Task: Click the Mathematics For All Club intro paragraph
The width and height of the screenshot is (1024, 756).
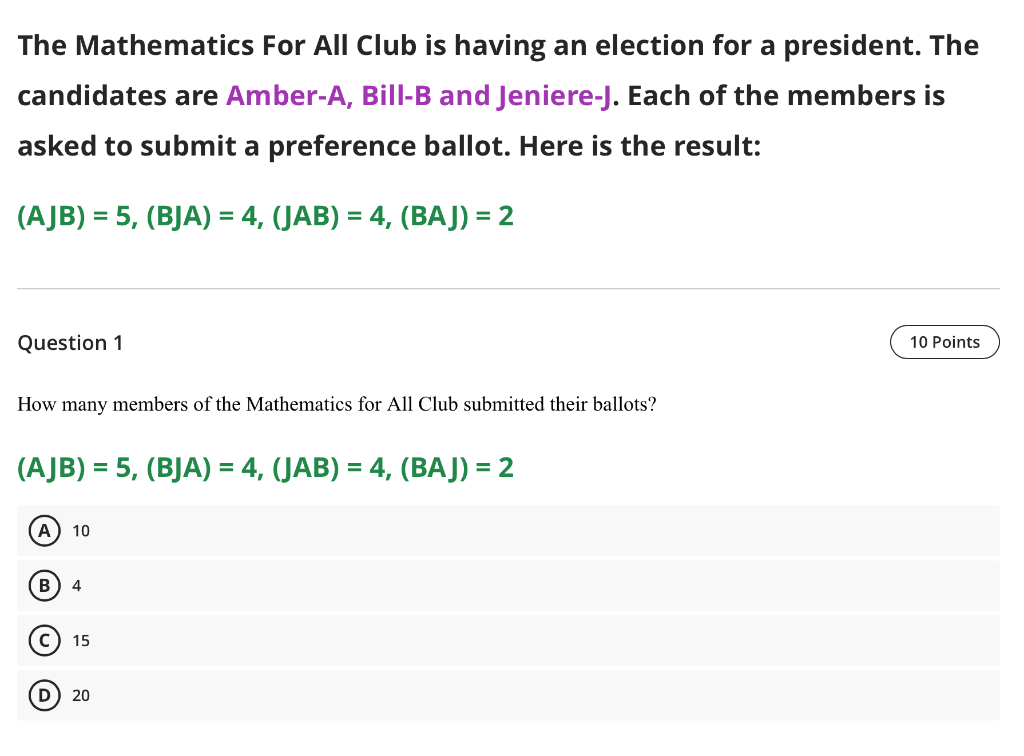Action: point(497,95)
